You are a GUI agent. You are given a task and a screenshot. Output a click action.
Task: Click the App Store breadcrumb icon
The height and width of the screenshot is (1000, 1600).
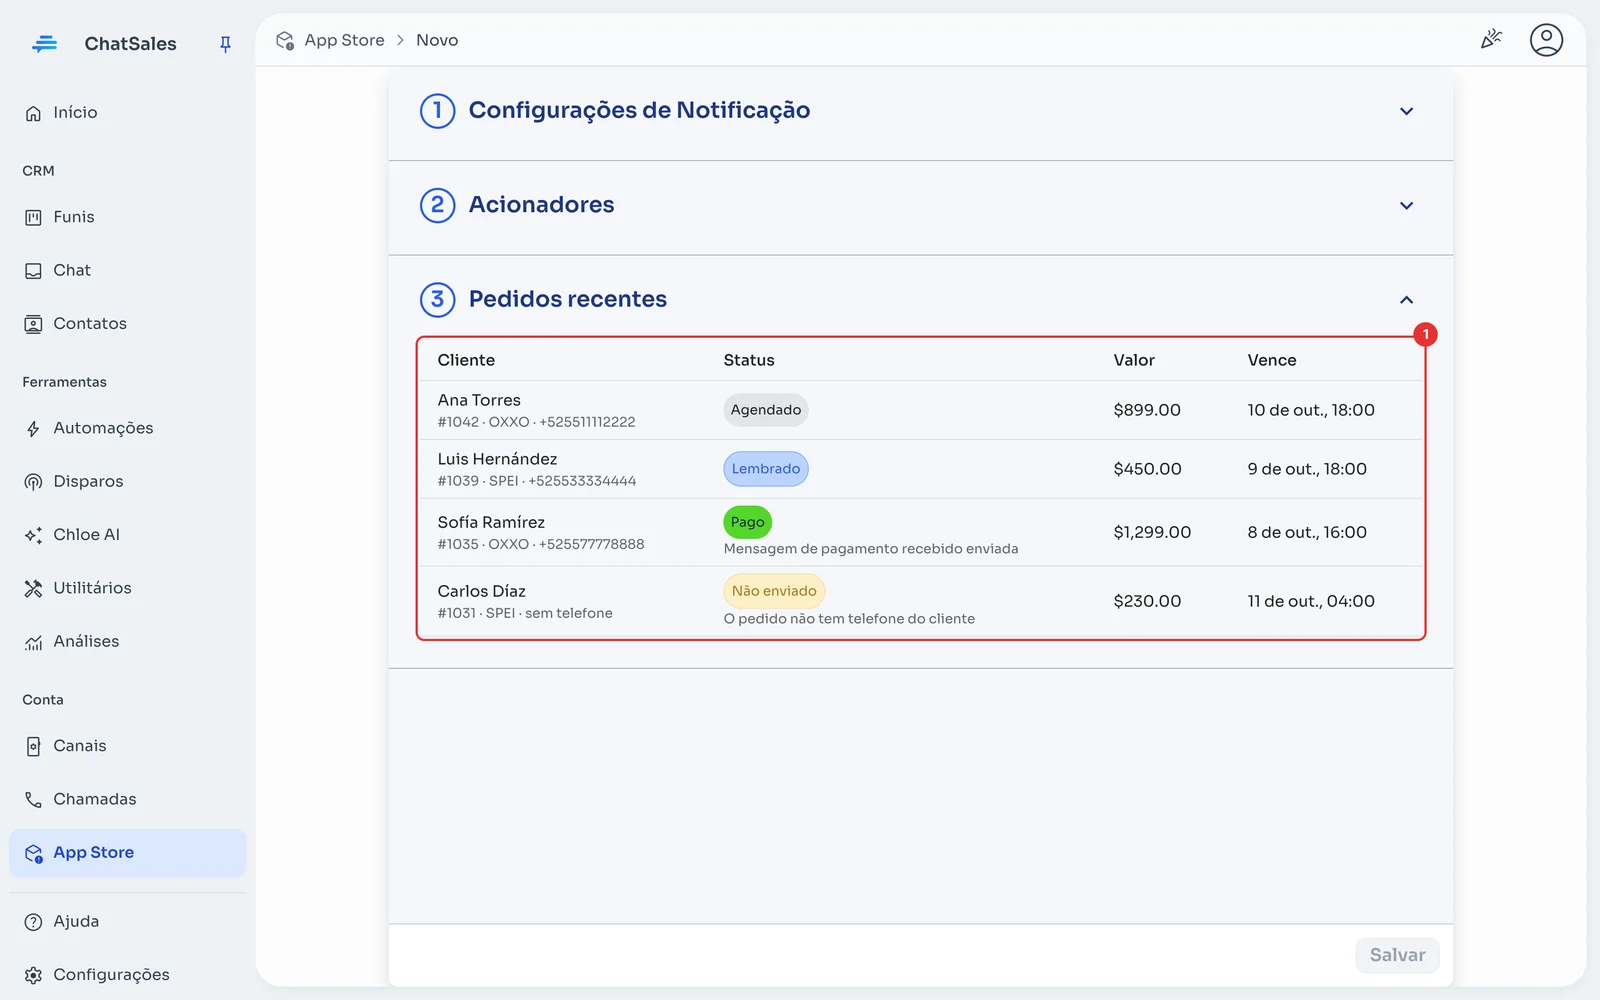pyautogui.click(x=285, y=41)
